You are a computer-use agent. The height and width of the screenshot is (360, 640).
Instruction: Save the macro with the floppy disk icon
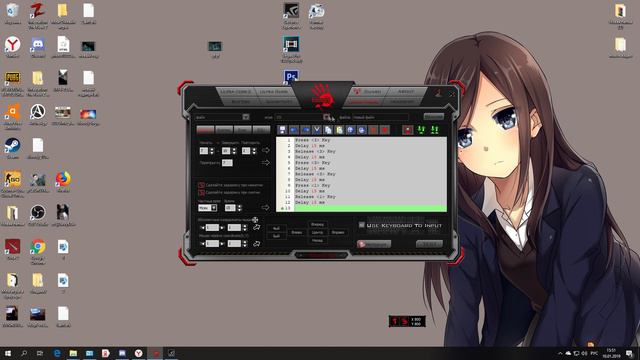[282, 130]
